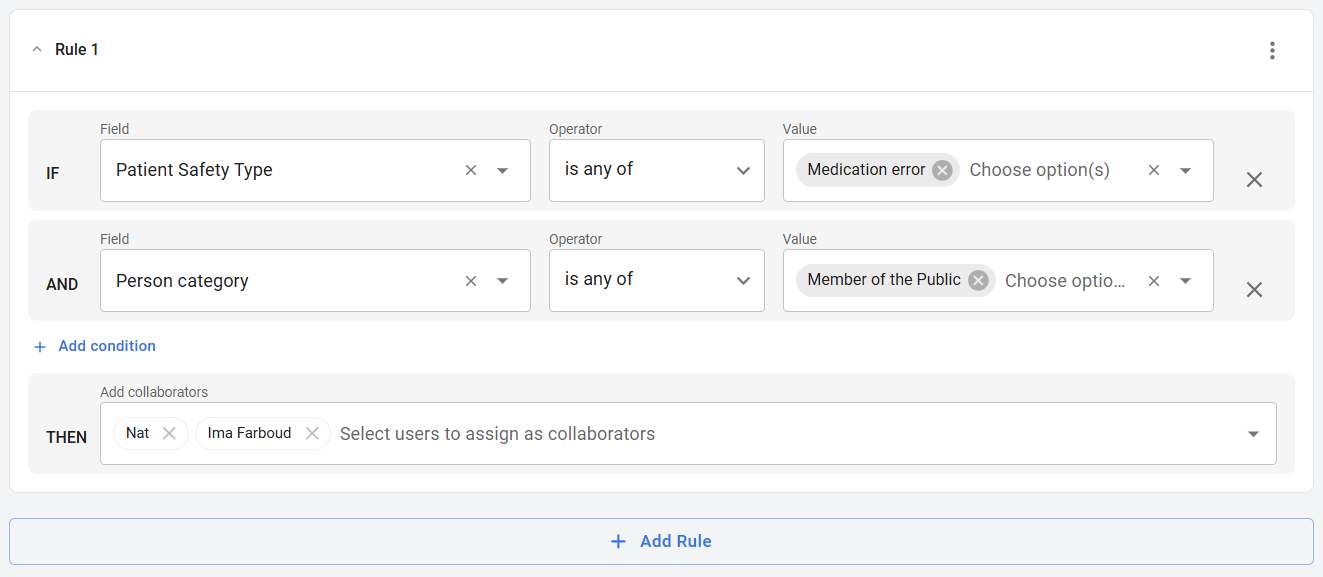Remove the Medication error chip
This screenshot has width=1323, height=577.
942,170
